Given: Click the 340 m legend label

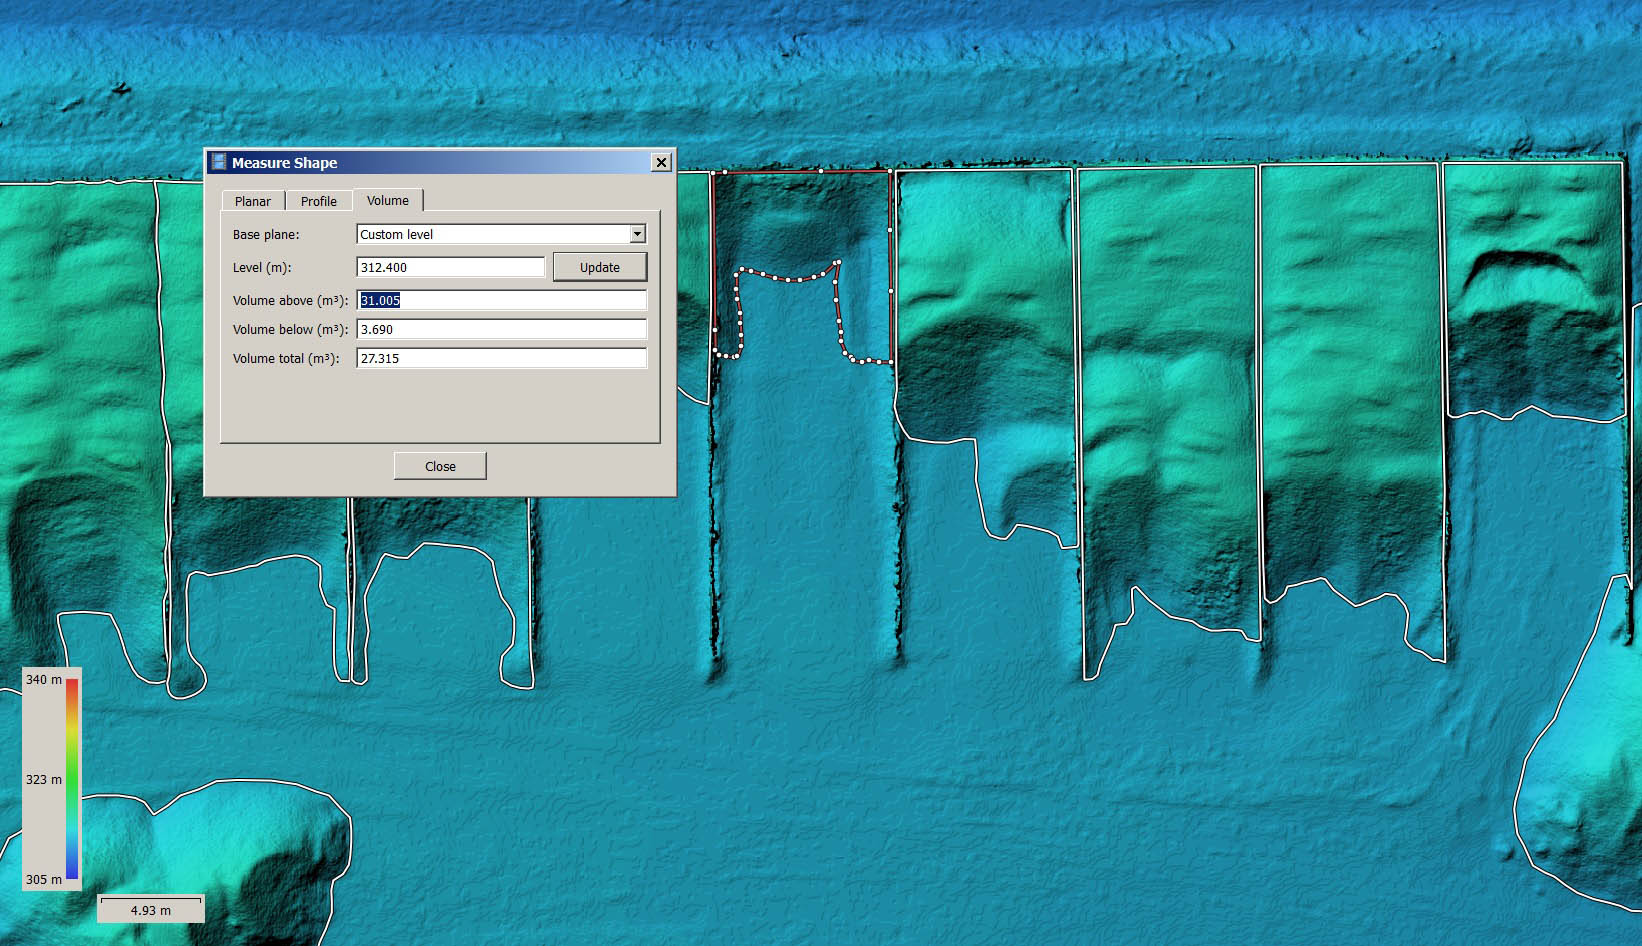Looking at the screenshot, I should [x=43, y=679].
